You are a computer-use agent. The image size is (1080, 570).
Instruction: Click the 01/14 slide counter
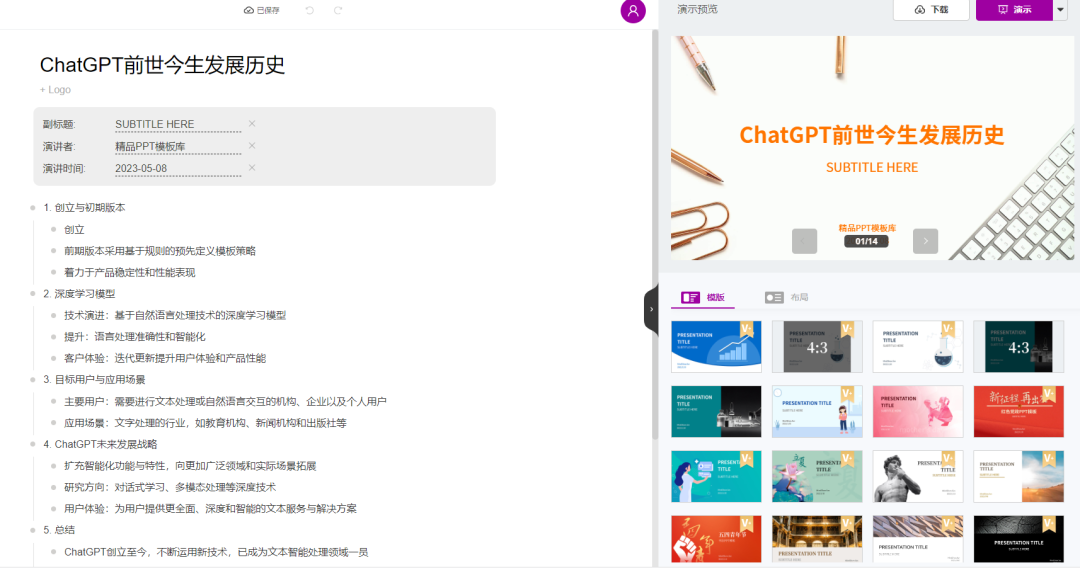pos(866,242)
